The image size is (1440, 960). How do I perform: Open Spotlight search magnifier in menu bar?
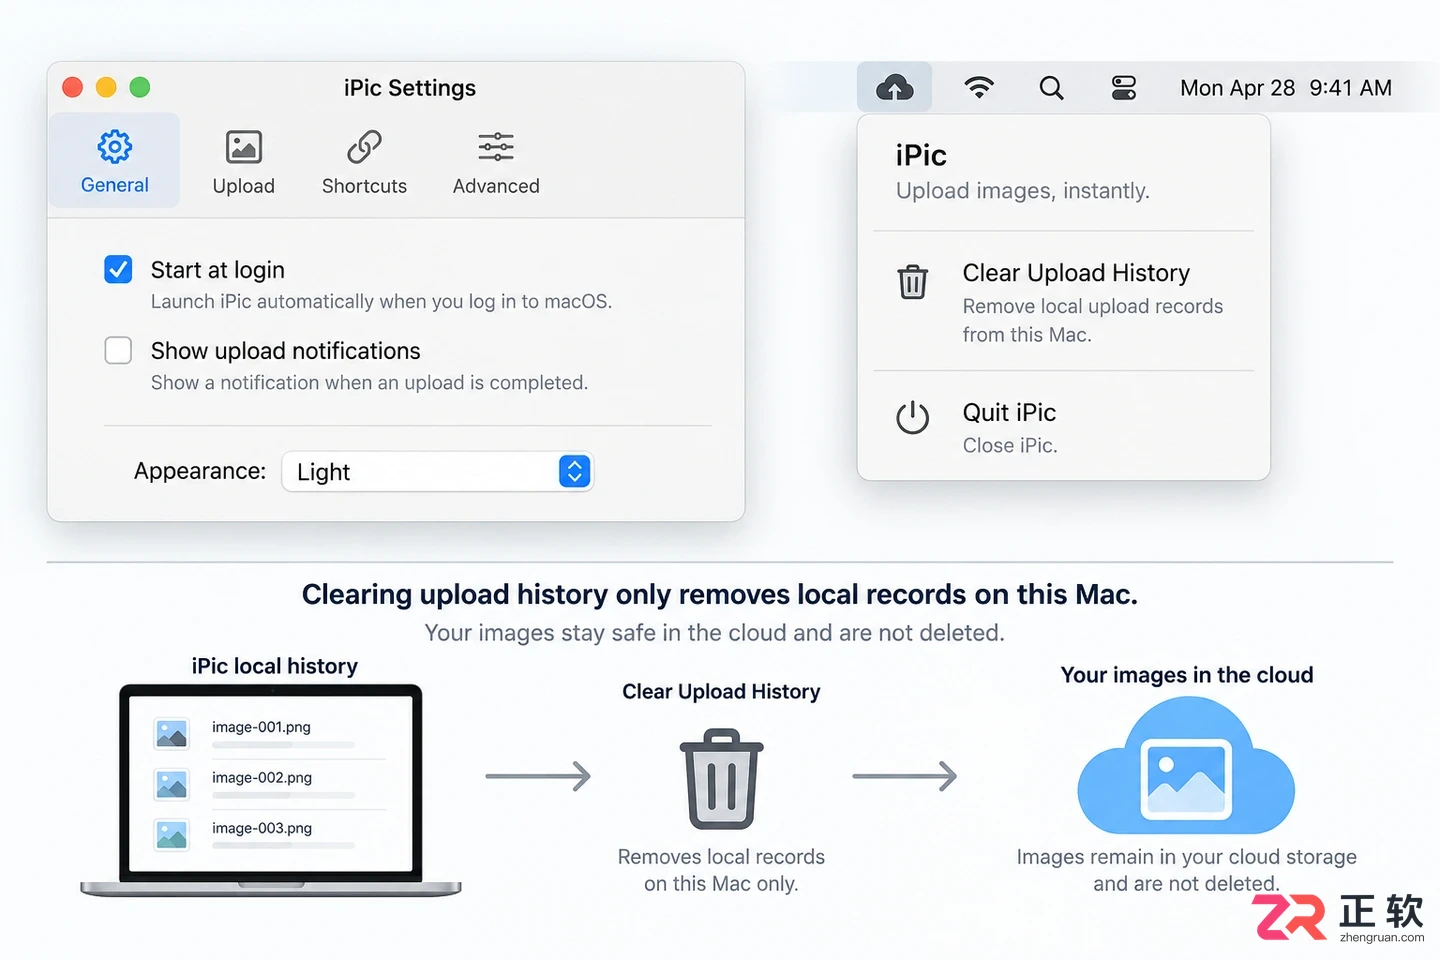(x=1051, y=88)
